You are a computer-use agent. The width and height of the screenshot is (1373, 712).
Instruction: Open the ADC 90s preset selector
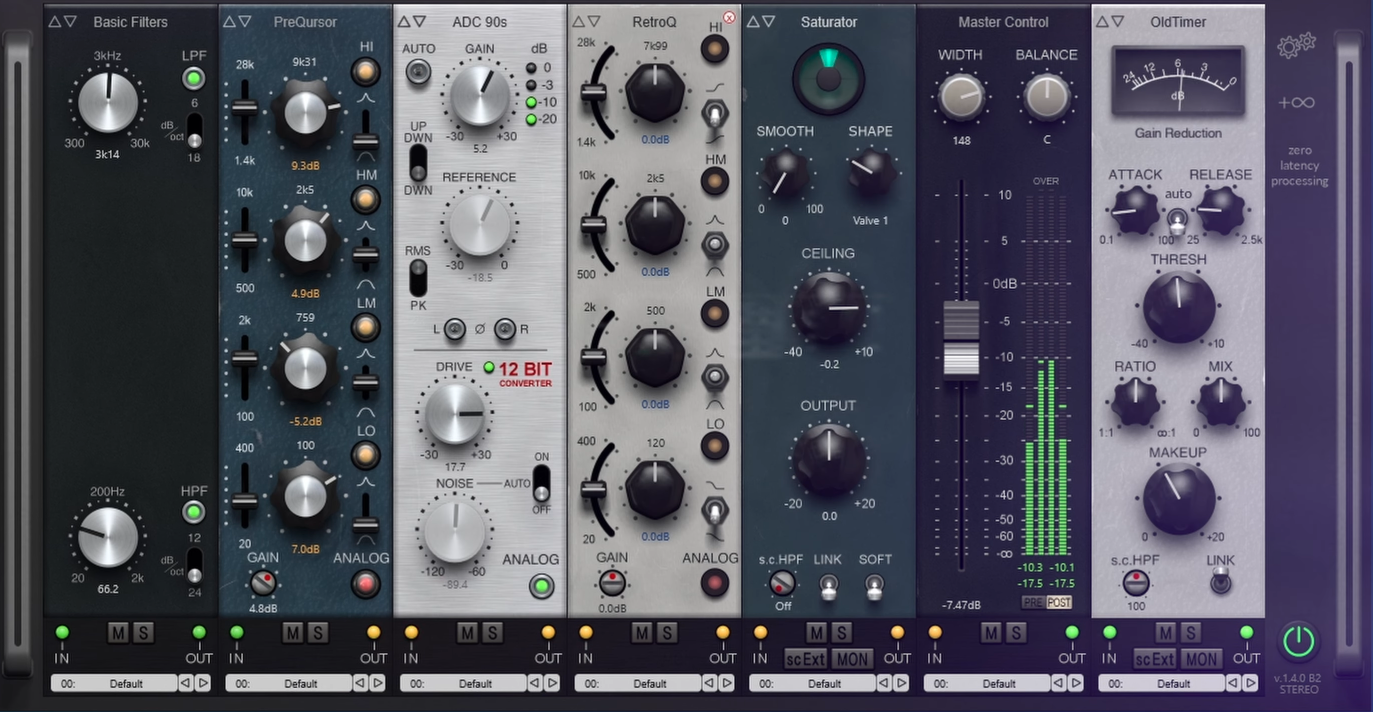point(463,684)
